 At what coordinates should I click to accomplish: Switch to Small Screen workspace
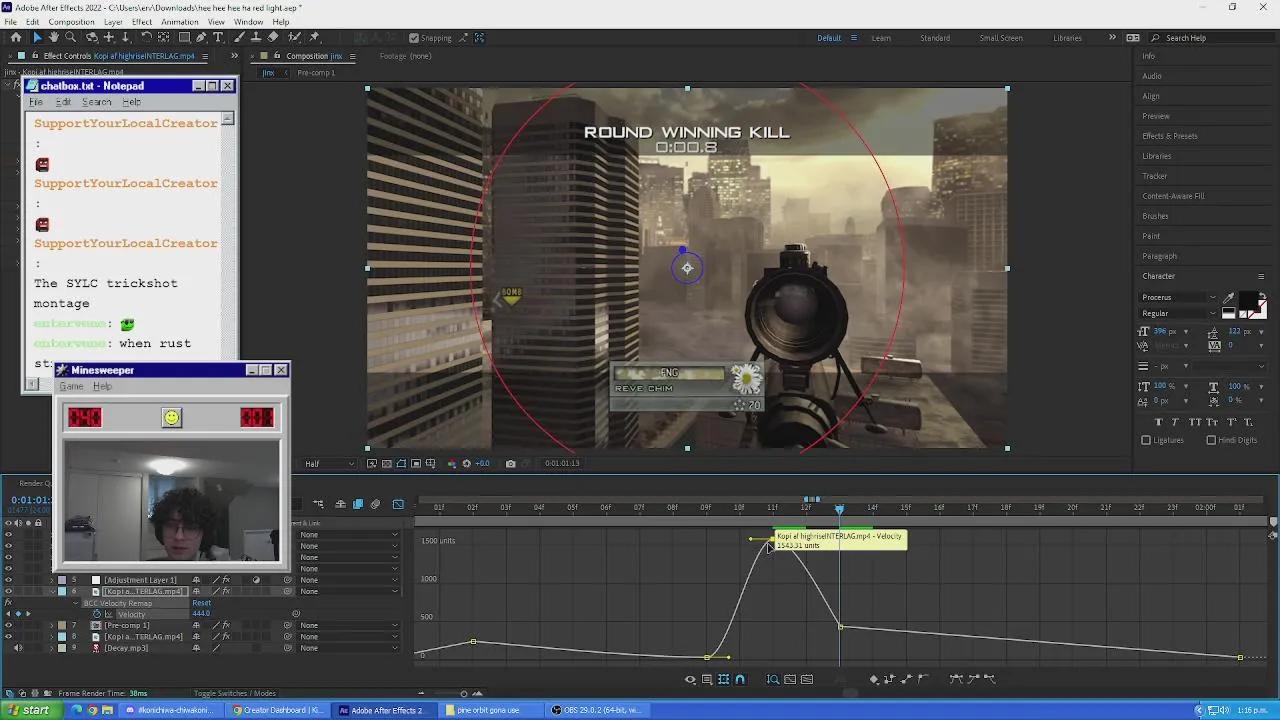pos(1001,38)
